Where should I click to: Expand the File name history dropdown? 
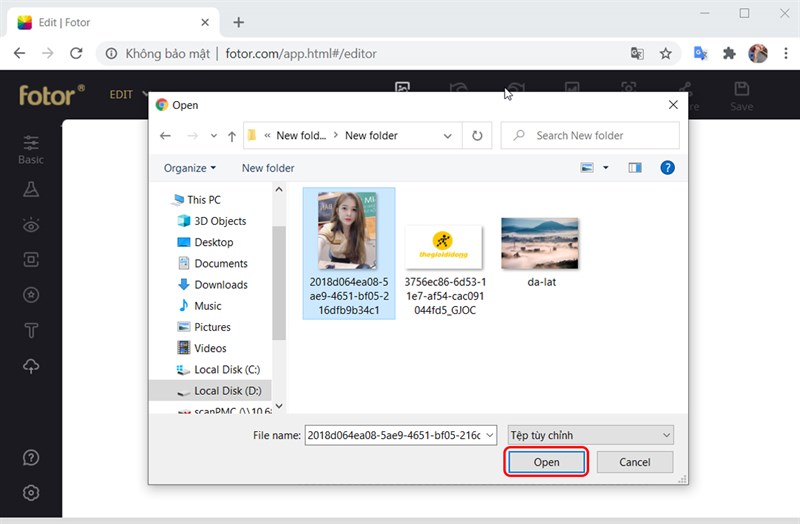pyautogui.click(x=489, y=435)
